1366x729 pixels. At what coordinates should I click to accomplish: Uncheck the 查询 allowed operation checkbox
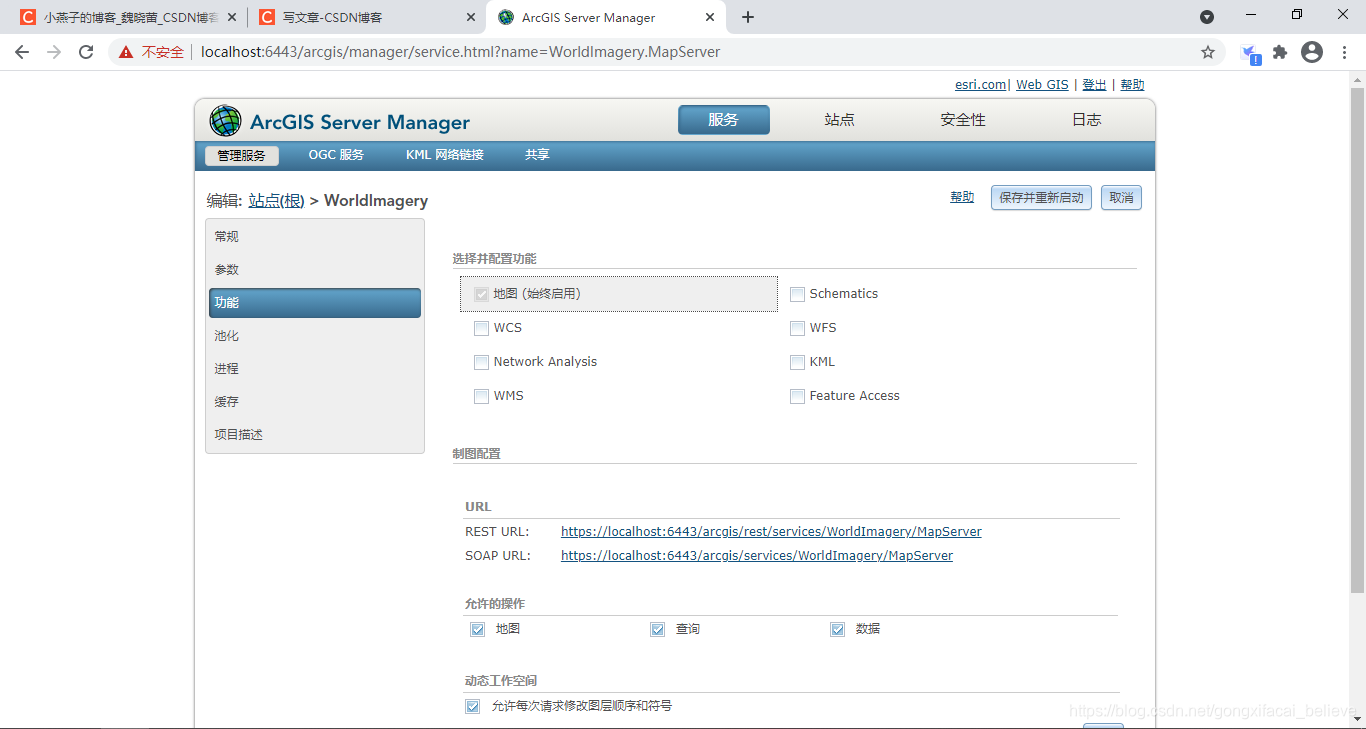(657, 630)
